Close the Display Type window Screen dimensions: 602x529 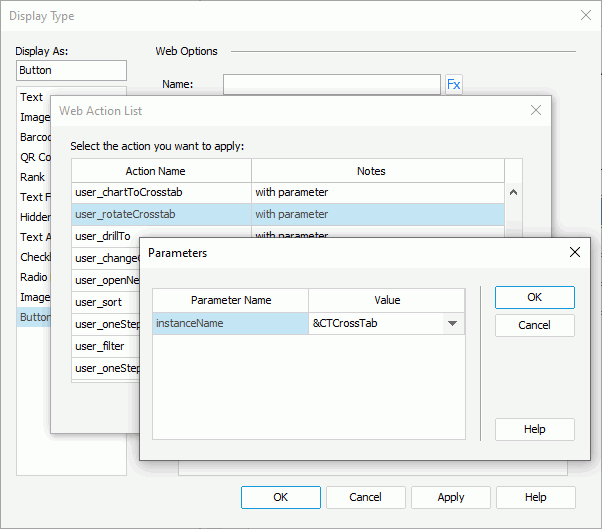coord(585,16)
